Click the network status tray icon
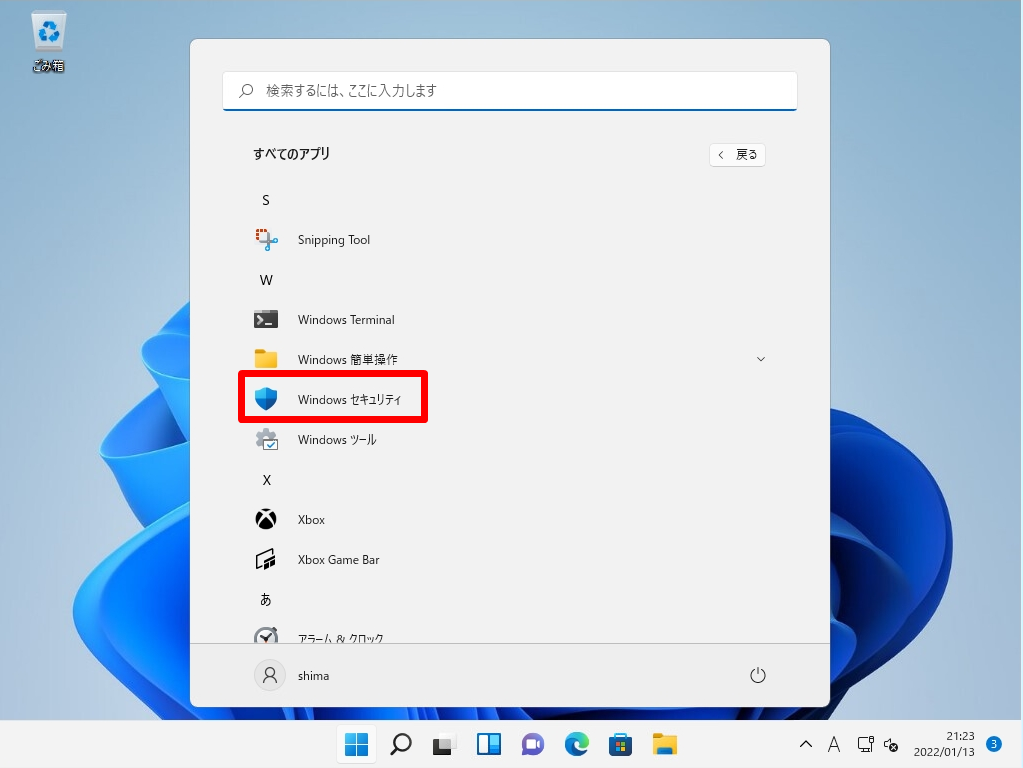The width and height of the screenshot is (1023, 768). pyautogui.click(x=865, y=745)
